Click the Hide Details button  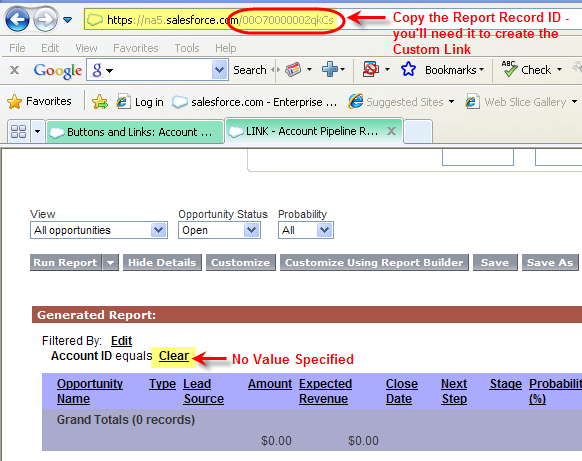pos(162,262)
